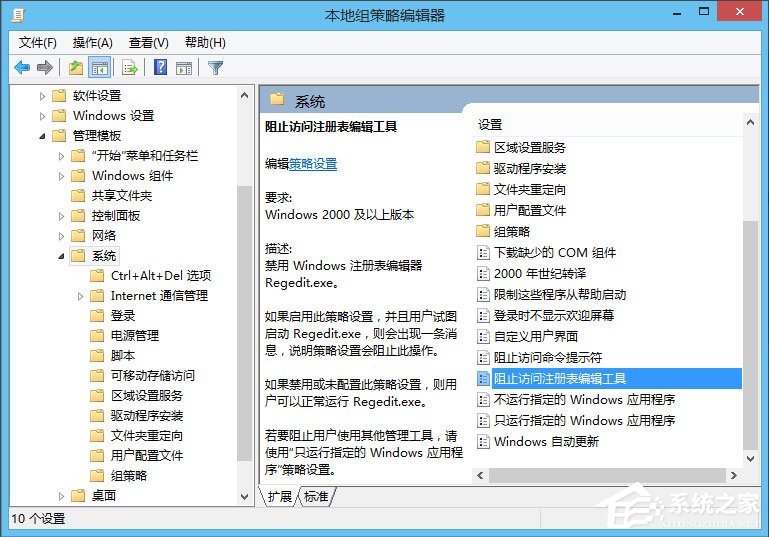This screenshot has width=769, height=537.
Task: Expand the Windows 组件 tree node
Action: [x=62, y=176]
